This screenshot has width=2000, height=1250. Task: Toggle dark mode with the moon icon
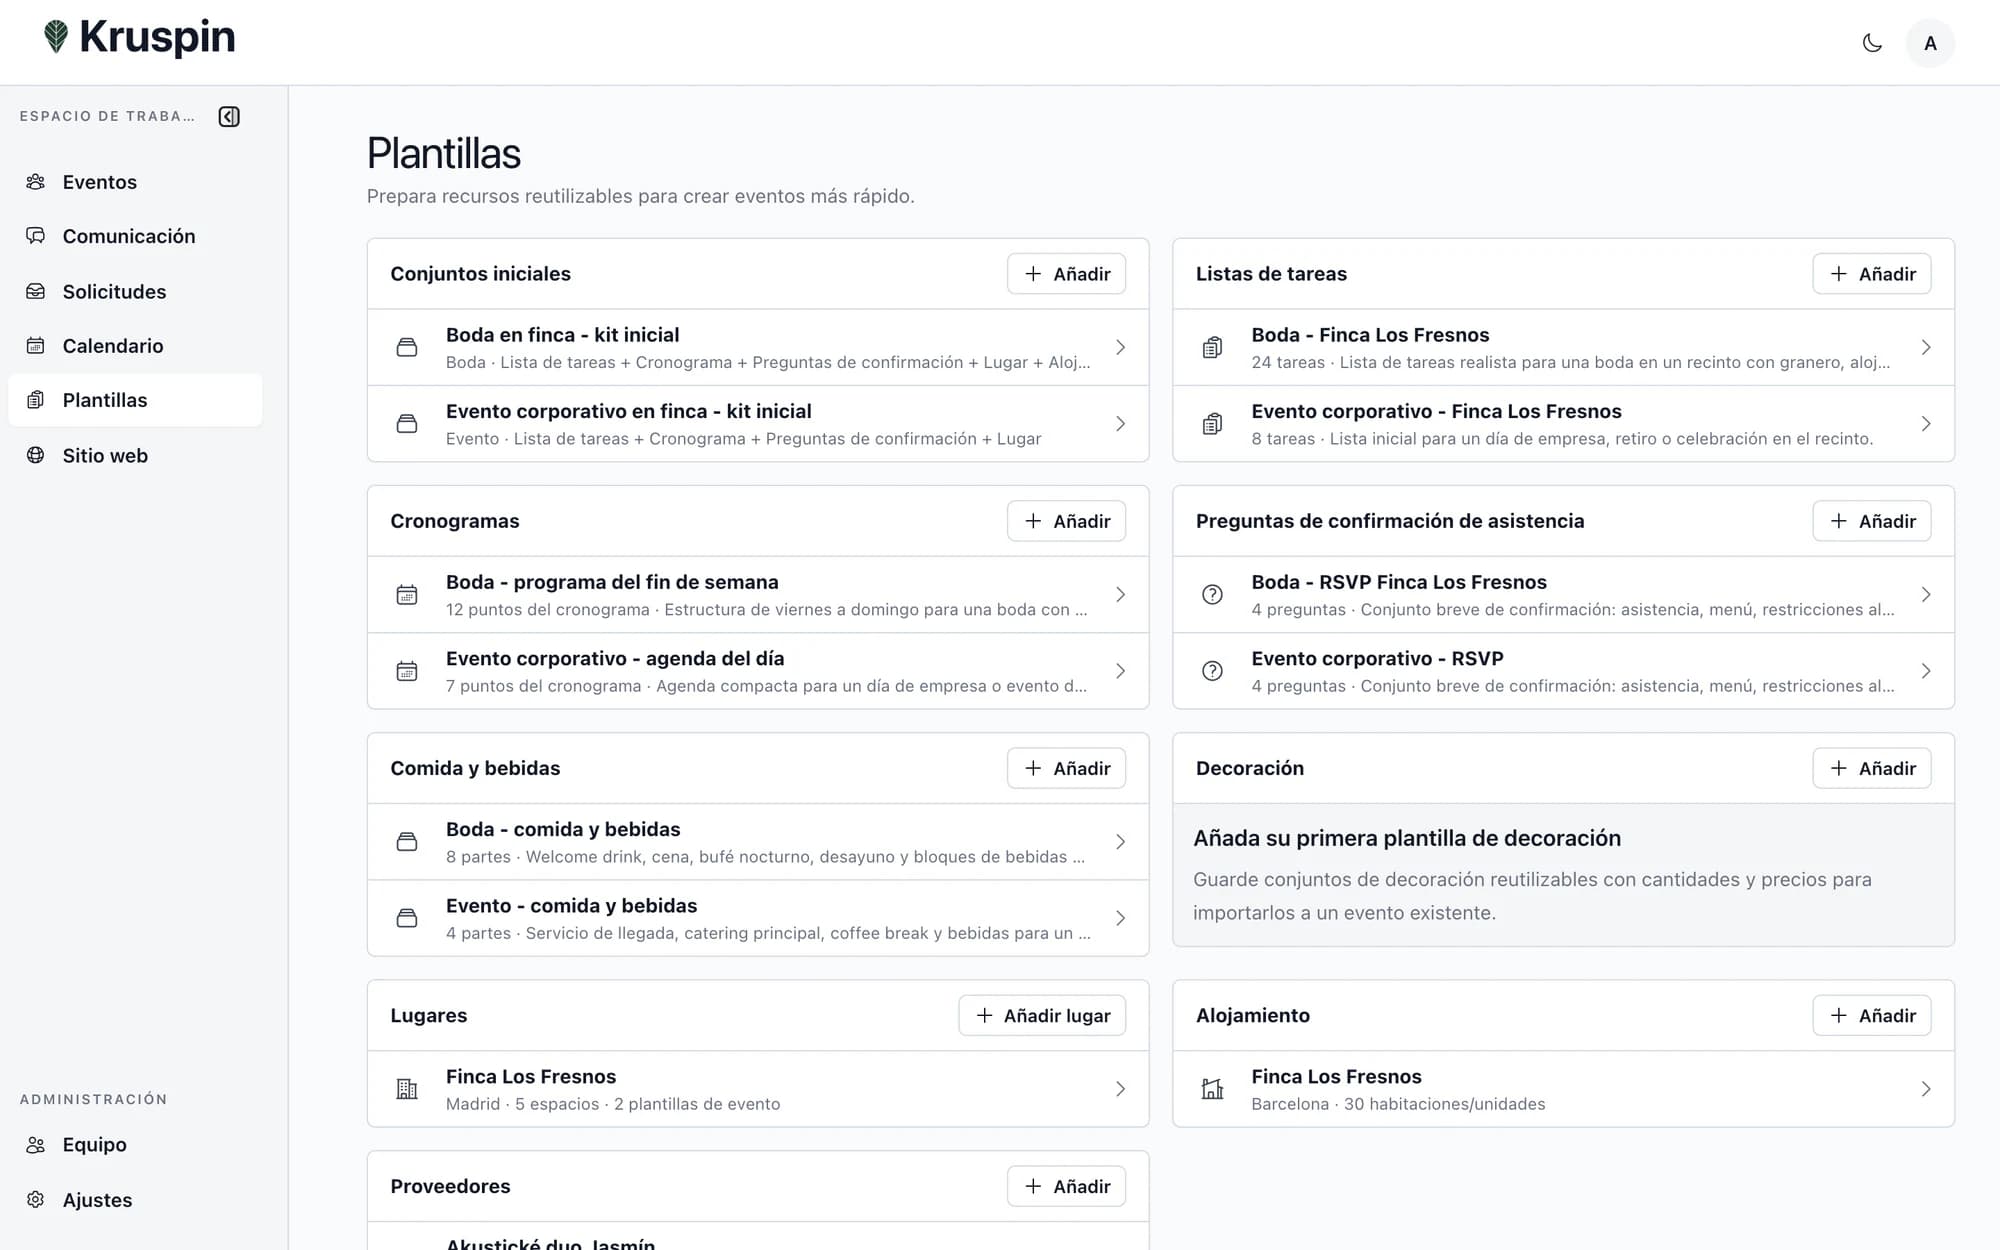pos(1872,43)
